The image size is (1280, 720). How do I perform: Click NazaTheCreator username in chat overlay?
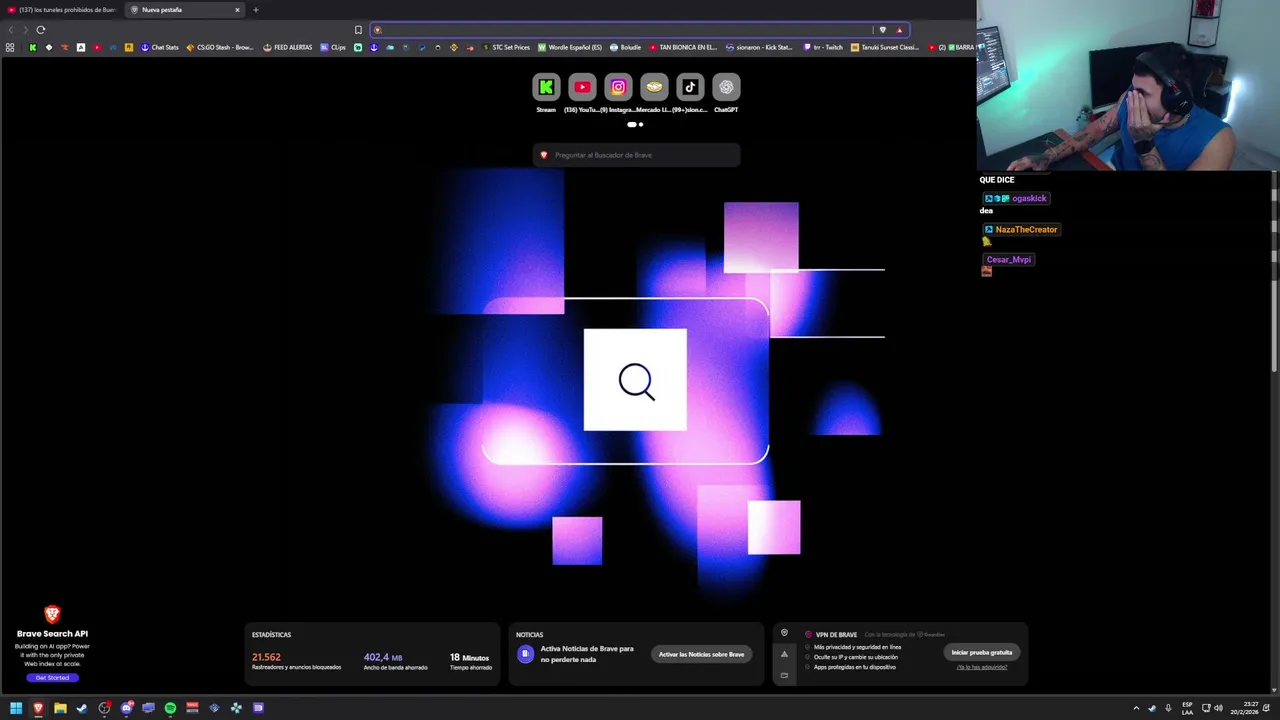pyautogui.click(x=1026, y=229)
